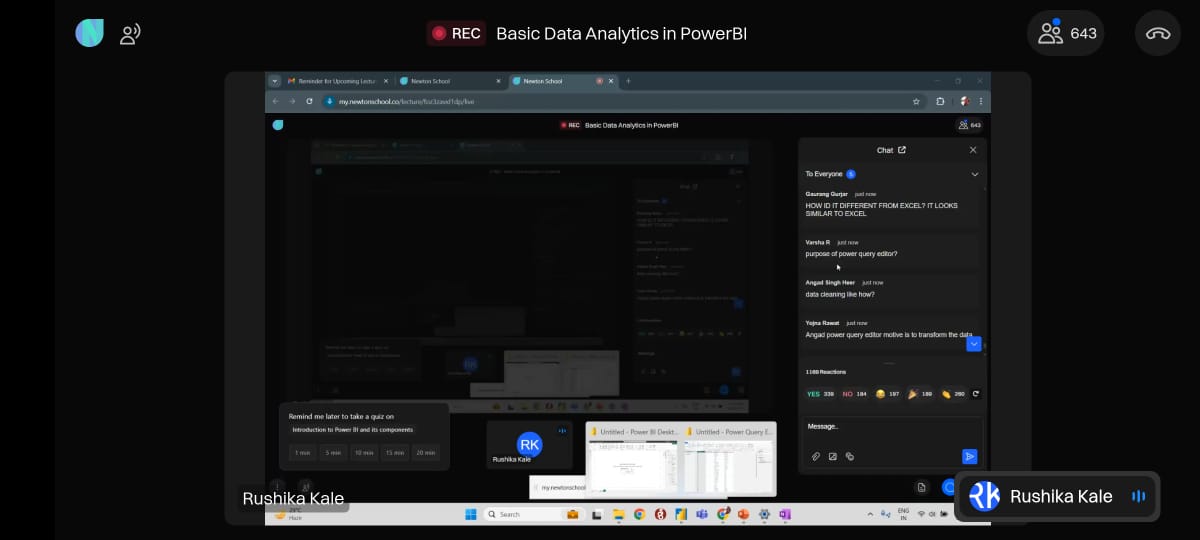Click the ENG IN language indicator
1200x540 pixels.
[903, 514]
